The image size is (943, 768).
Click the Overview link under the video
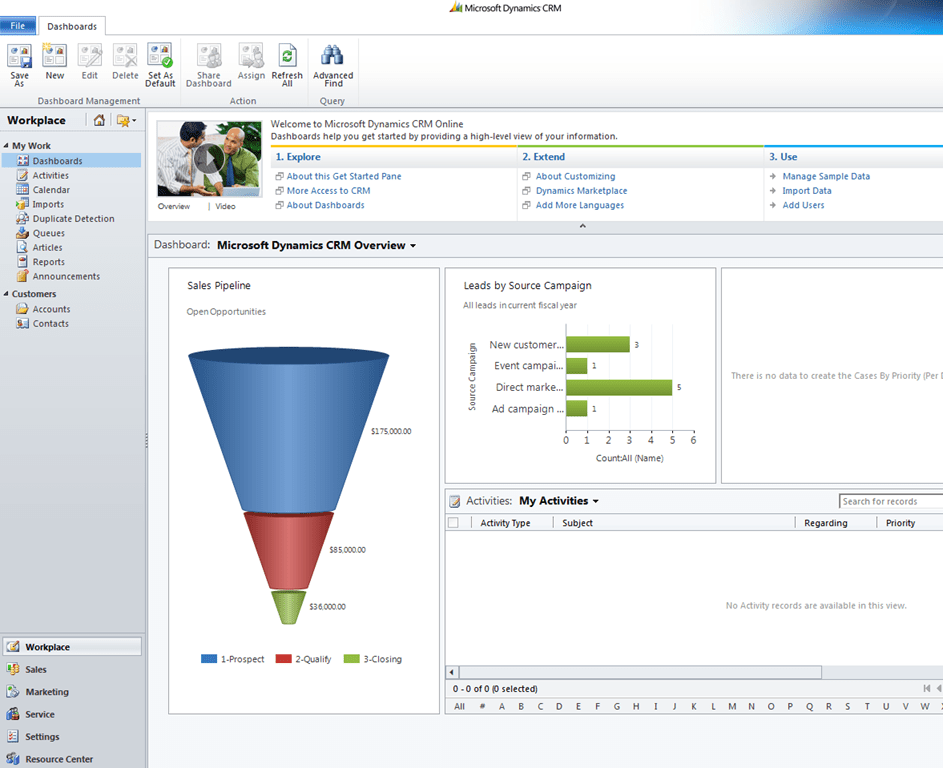tap(174, 206)
